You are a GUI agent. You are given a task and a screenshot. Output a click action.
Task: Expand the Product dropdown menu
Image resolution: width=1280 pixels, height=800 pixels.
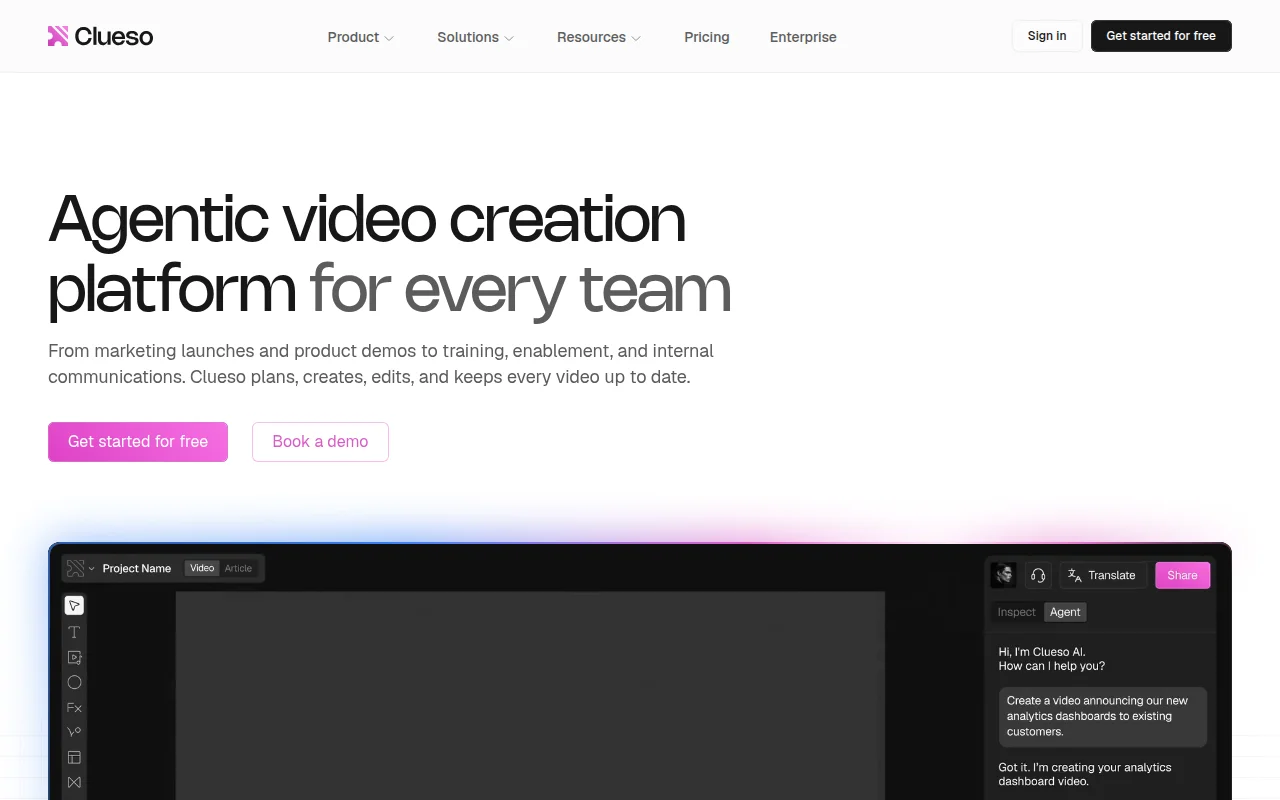tap(361, 37)
